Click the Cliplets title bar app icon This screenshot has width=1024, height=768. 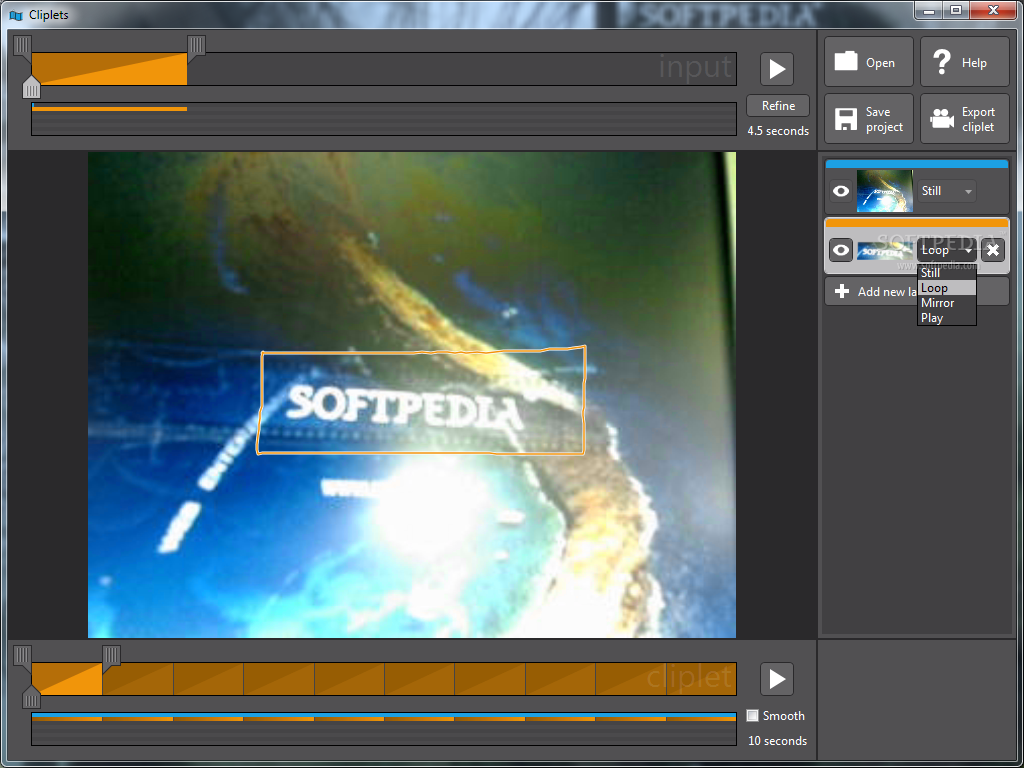point(16,14)
